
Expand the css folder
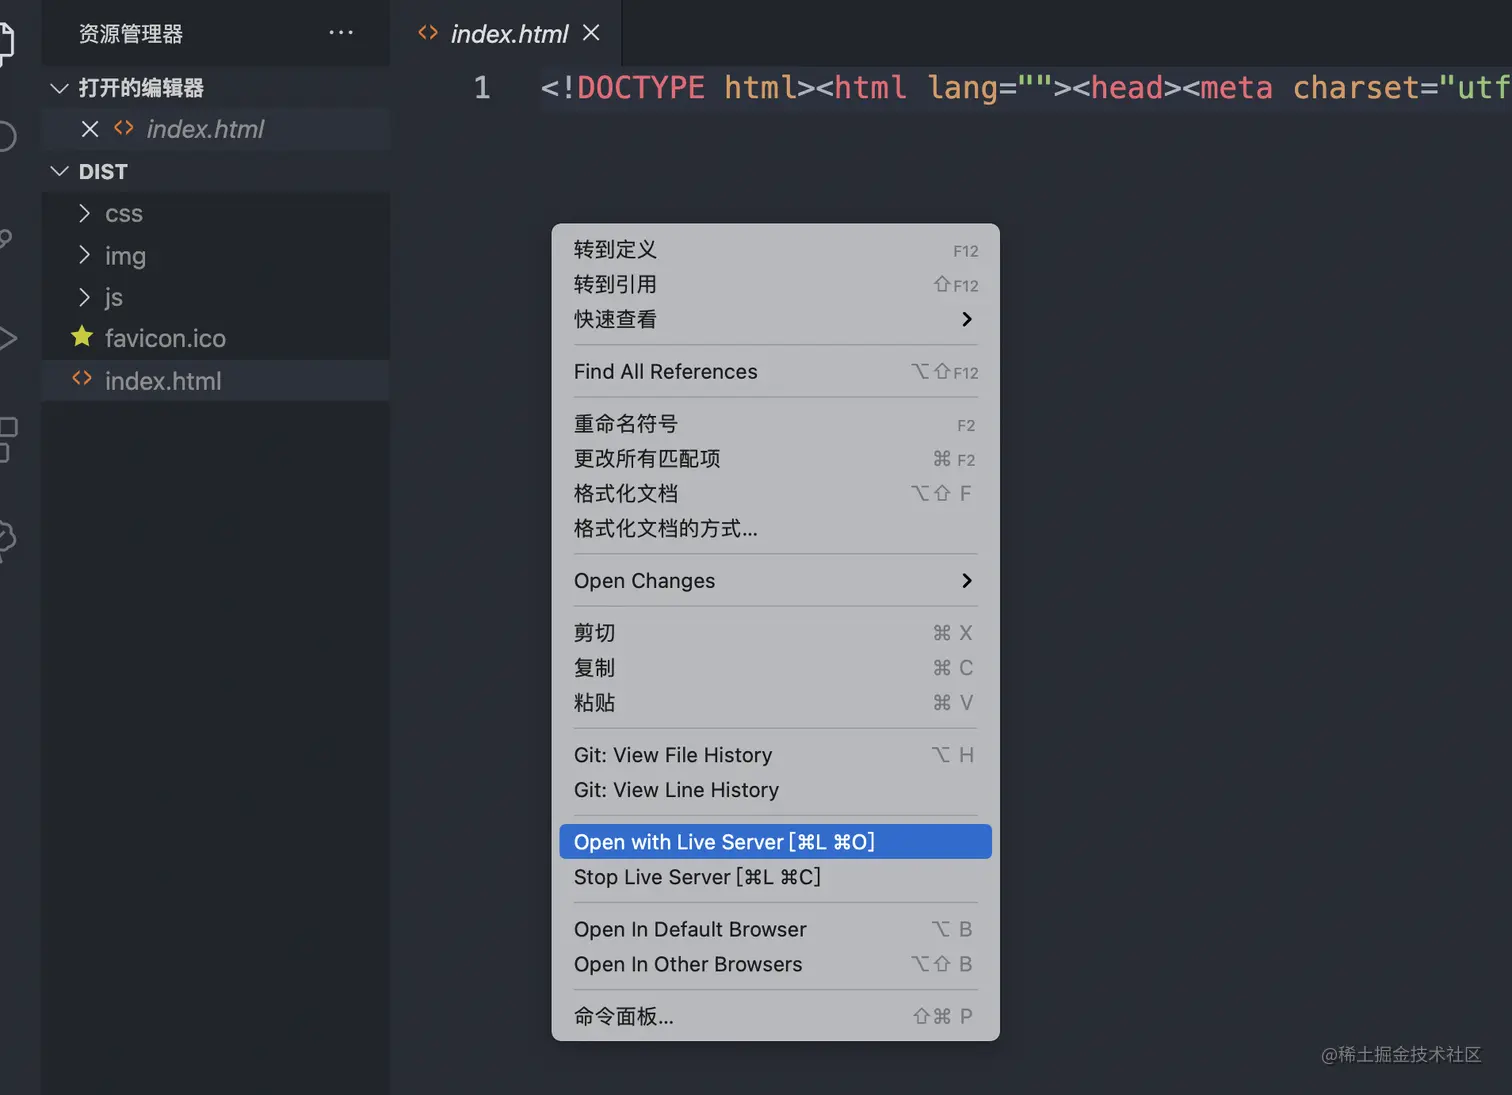coord(85,213)
